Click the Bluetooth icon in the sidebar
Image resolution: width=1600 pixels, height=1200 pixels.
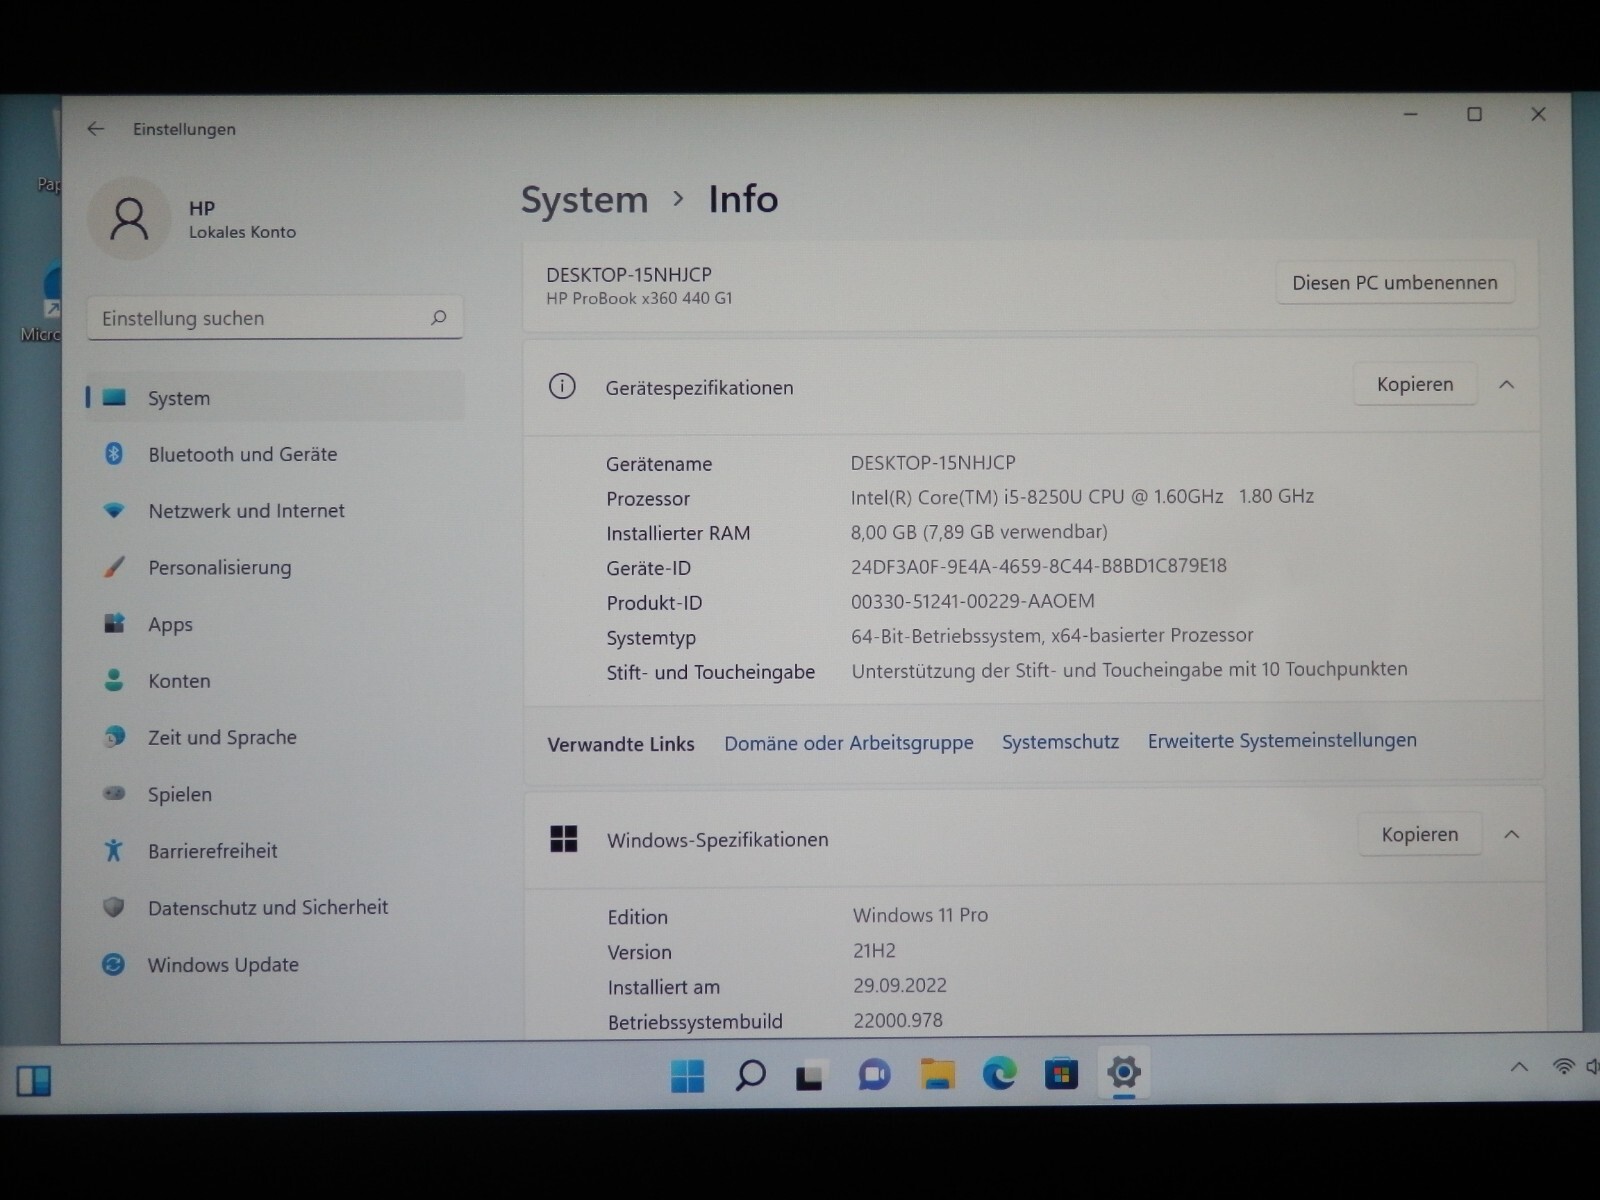114,454
